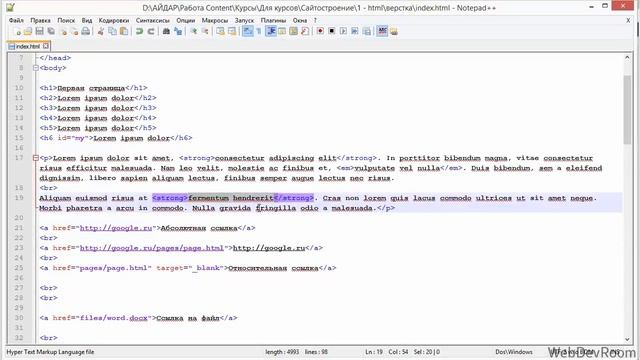This screenshot has height=360, width=640.
Task: Toggle synchronized vertical scrolling
Action: tap(220, 31)
